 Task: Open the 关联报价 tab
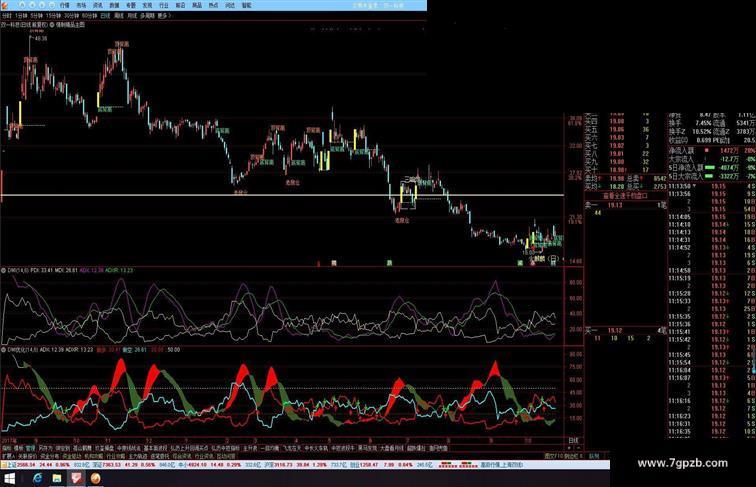coord(27,456)
